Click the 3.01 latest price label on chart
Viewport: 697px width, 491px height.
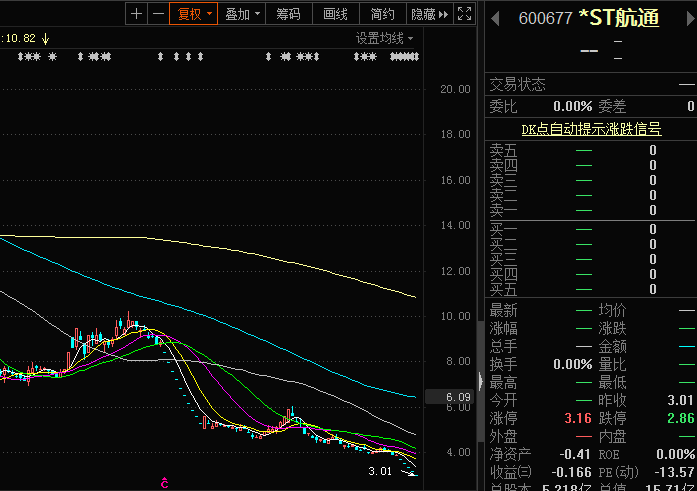coord(380,471)
